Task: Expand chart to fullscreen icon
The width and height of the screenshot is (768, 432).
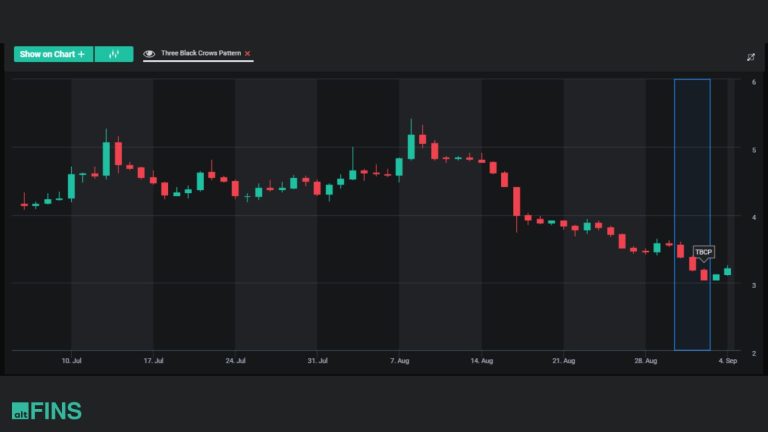Action: click(751, 57)
